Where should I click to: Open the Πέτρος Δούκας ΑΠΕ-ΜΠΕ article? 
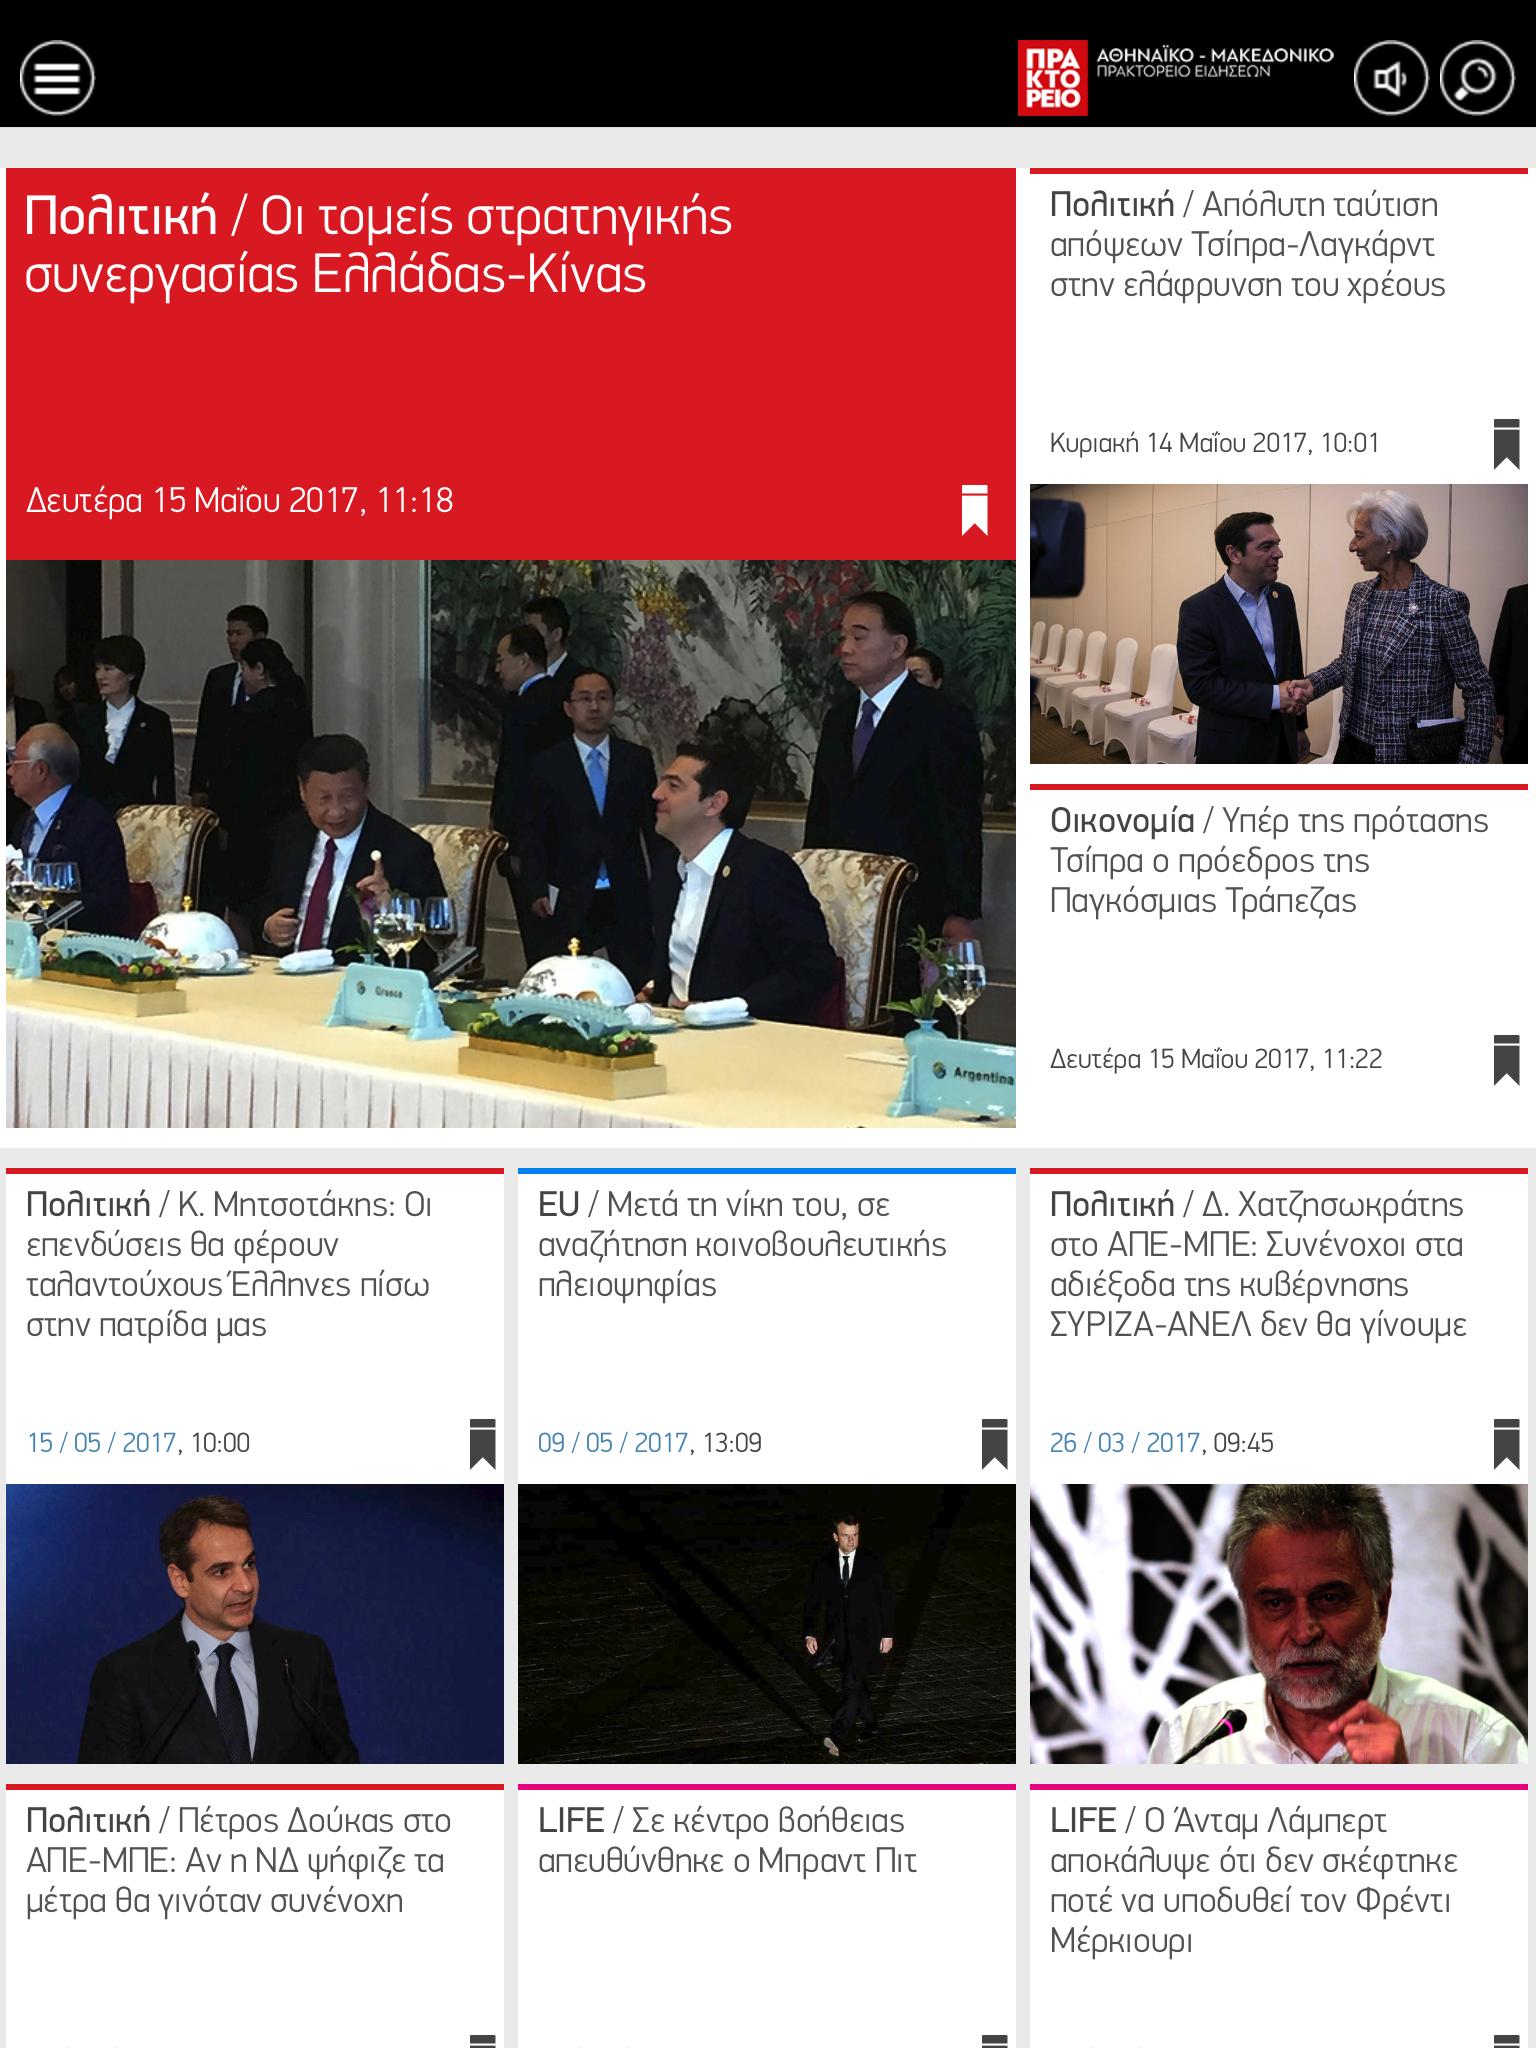click(238, 1861)
